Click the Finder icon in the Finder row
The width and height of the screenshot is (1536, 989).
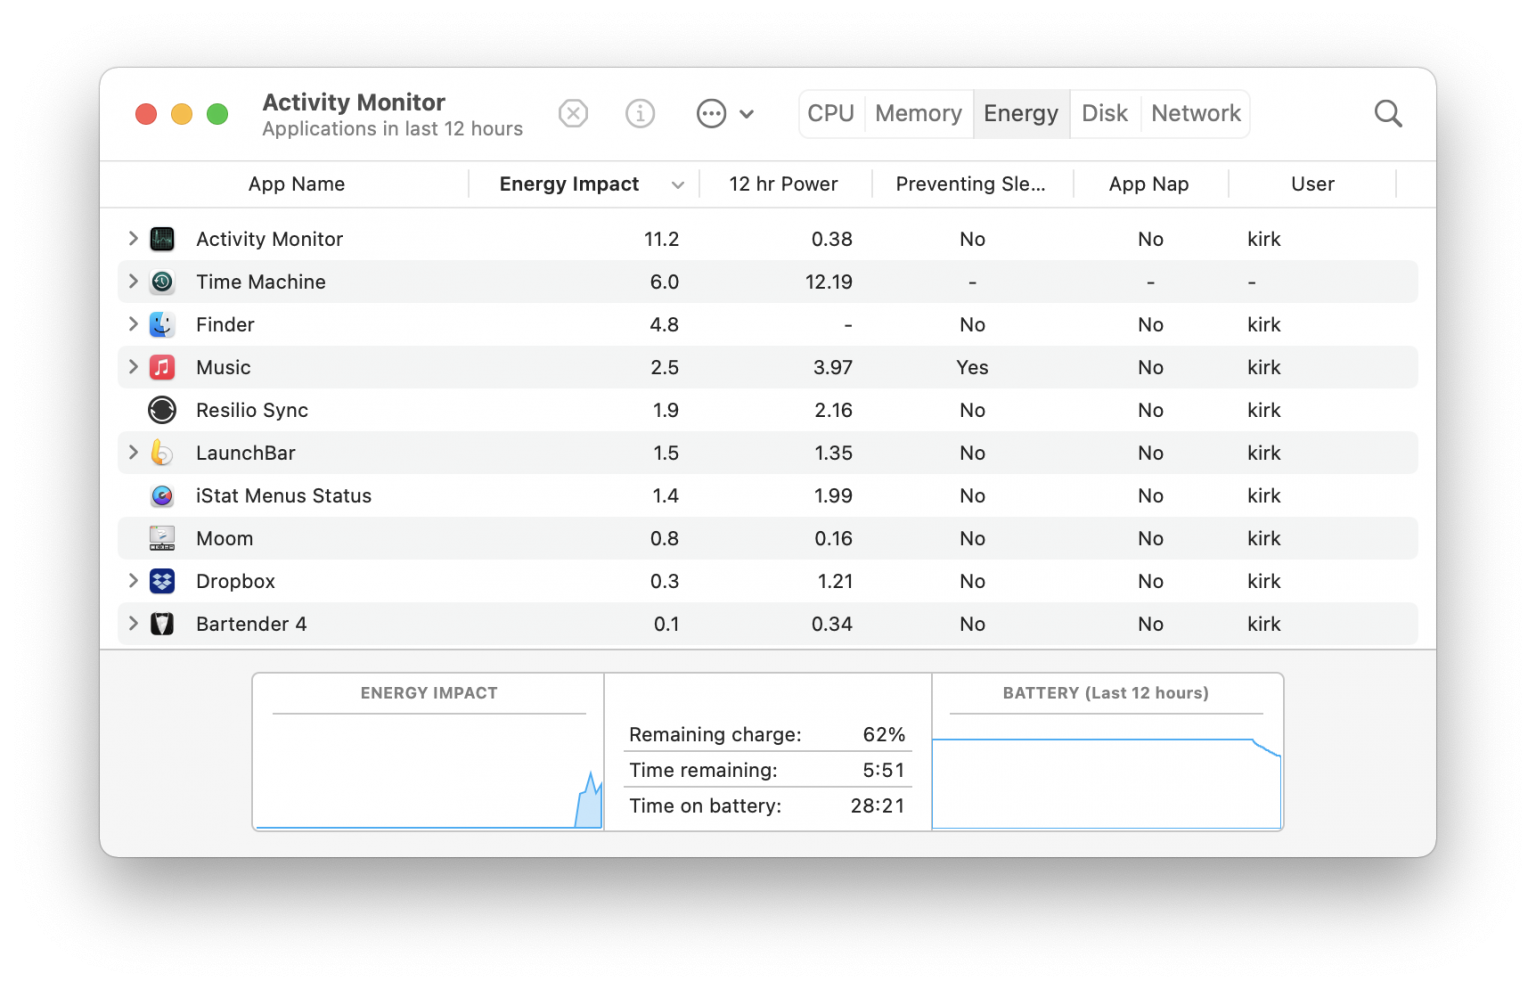161,324
